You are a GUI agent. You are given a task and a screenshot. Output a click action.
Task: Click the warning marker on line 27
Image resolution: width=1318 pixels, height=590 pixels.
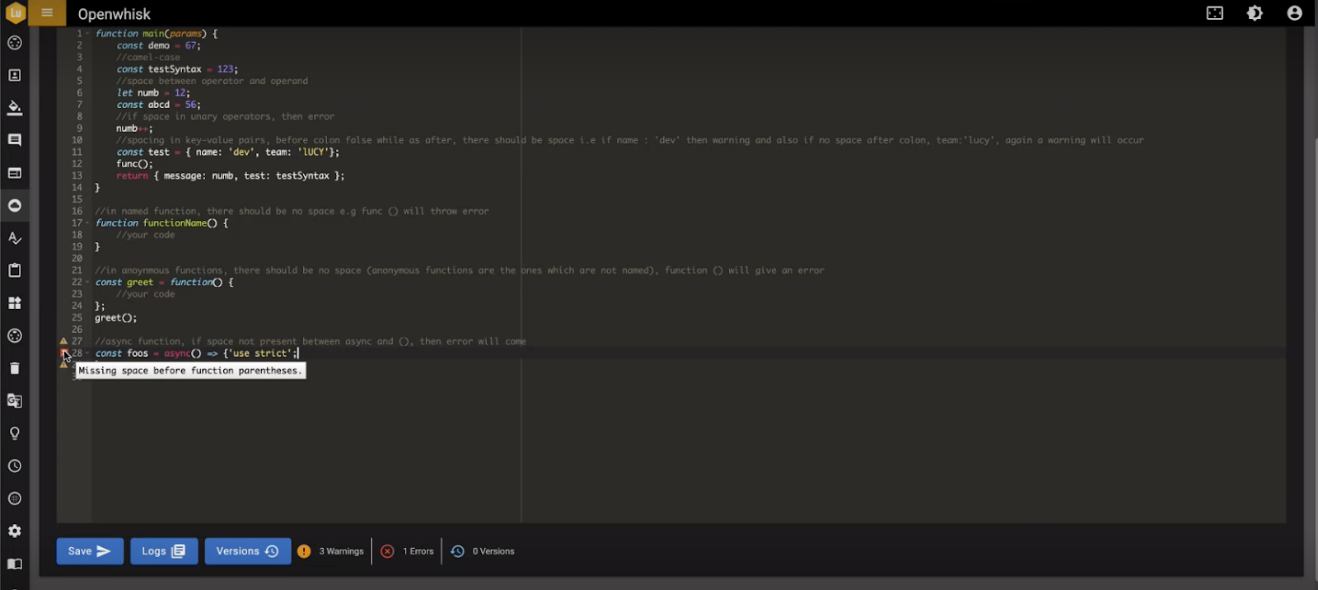pyautogui.click(x=64, y=341)
